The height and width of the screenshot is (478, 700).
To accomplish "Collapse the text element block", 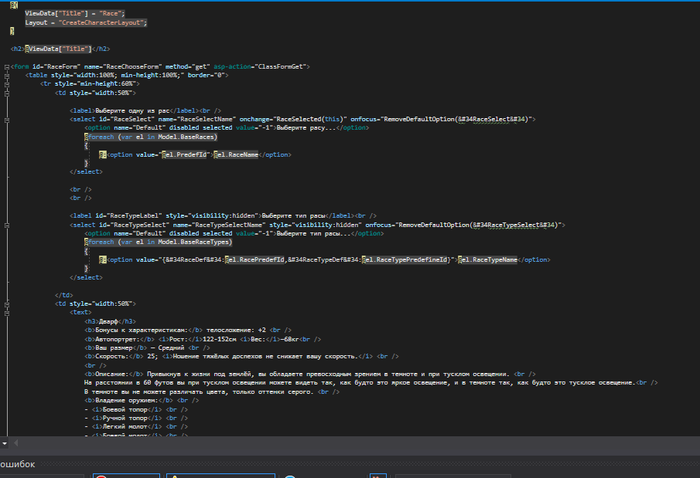I will tap(6, 311).
